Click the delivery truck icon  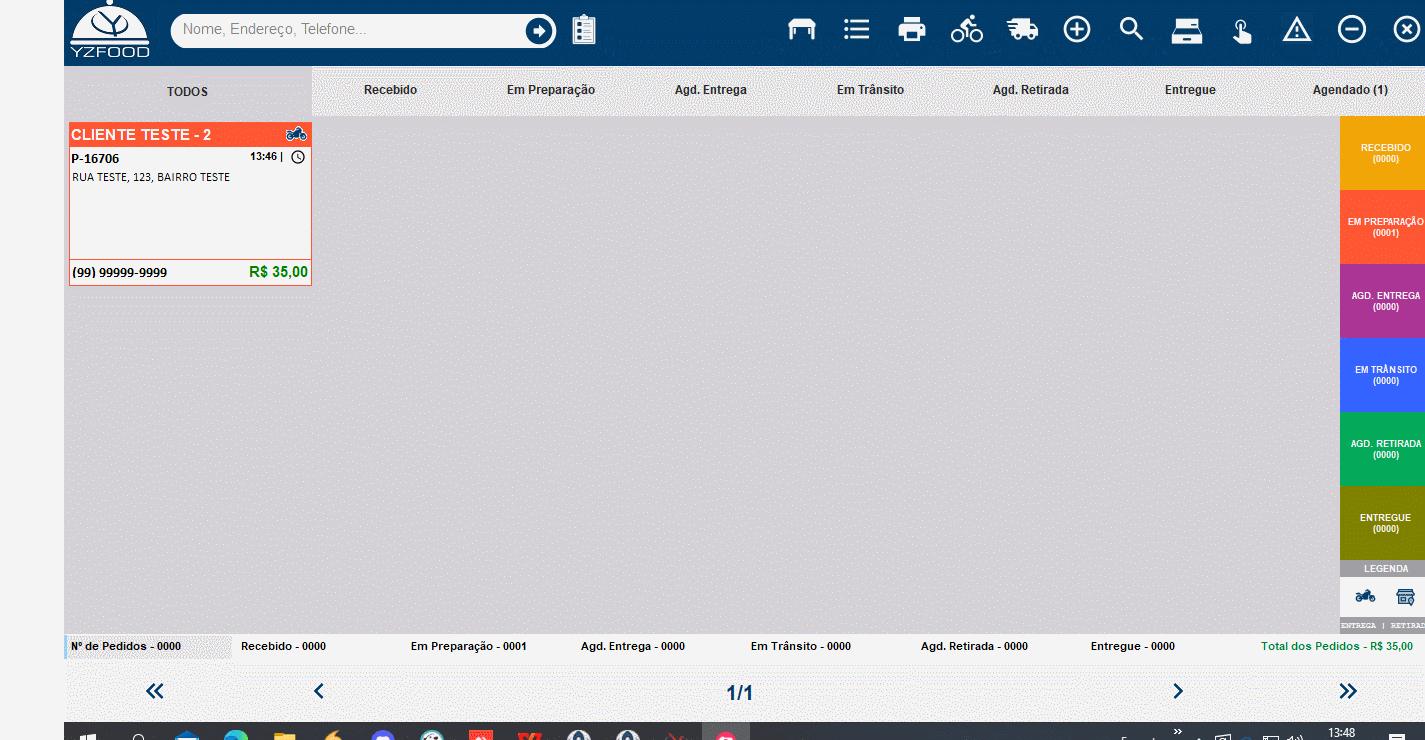pos(1022,30)
